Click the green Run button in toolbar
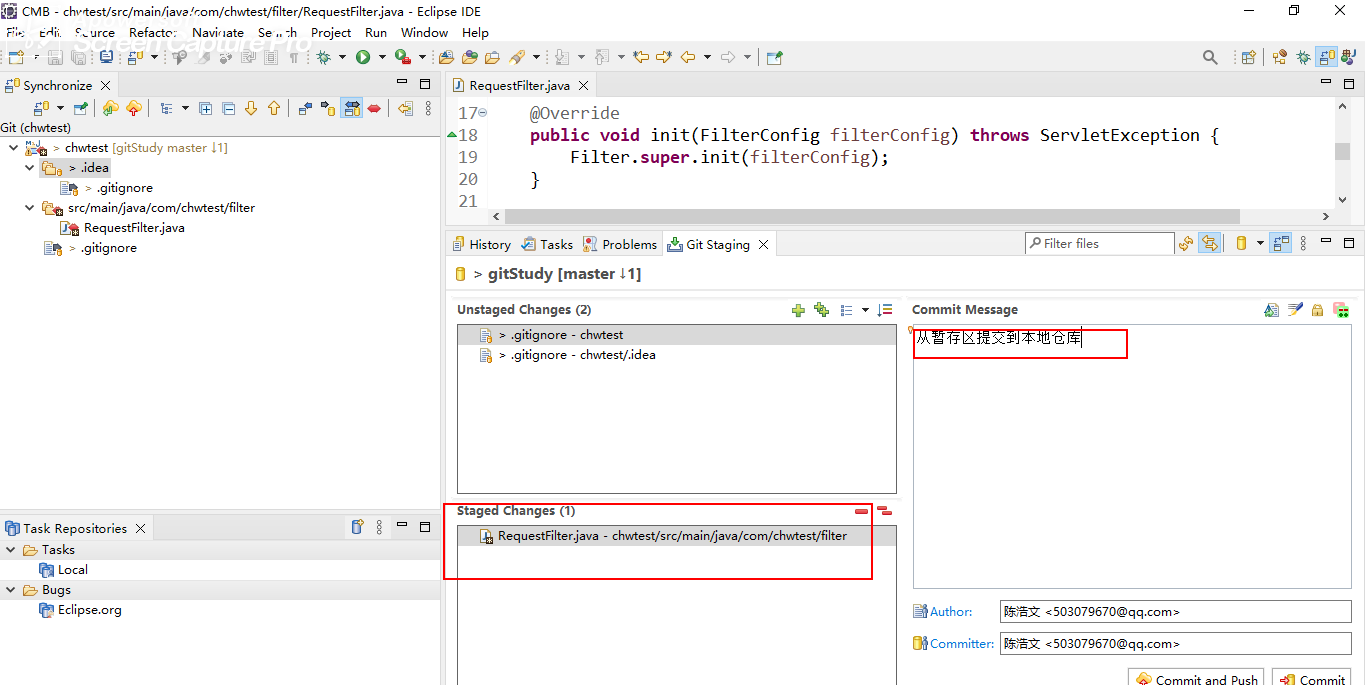The width and height of the screenshot is (1365, 685). point(362,57)
